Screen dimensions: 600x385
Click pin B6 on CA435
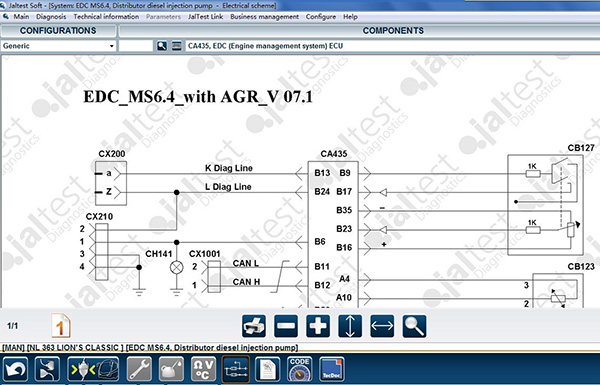click(x=320, y=241)
